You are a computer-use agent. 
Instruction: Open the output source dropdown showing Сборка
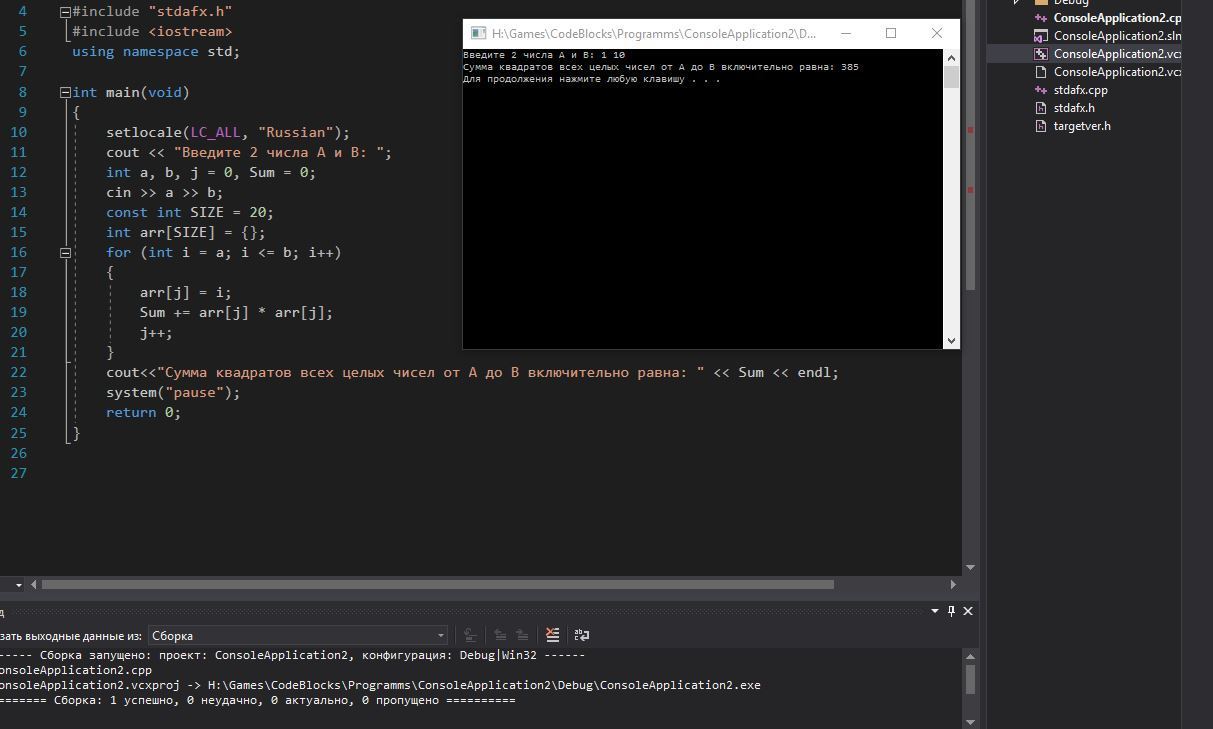coord(298,635)
